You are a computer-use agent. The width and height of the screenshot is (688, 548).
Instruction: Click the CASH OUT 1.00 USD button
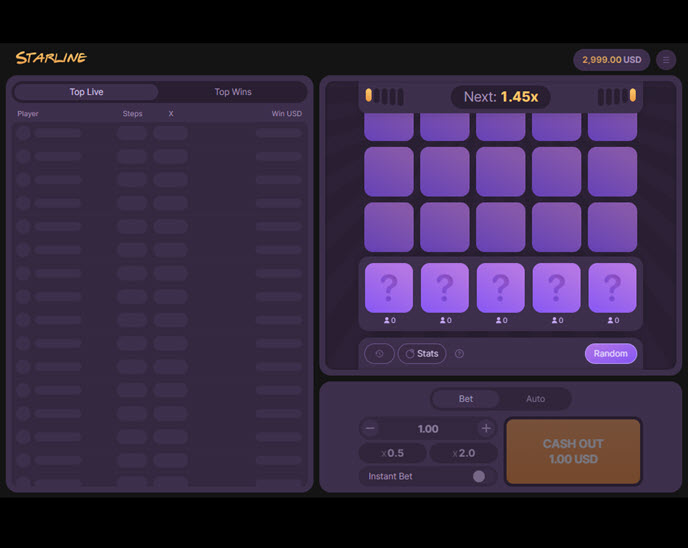(573, 451)
